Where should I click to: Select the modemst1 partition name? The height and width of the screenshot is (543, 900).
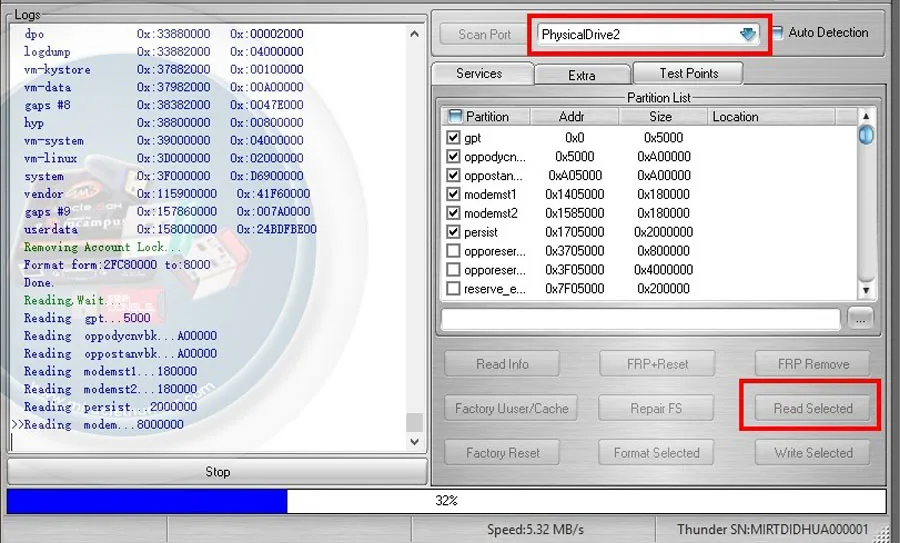[x=490, y=195]
